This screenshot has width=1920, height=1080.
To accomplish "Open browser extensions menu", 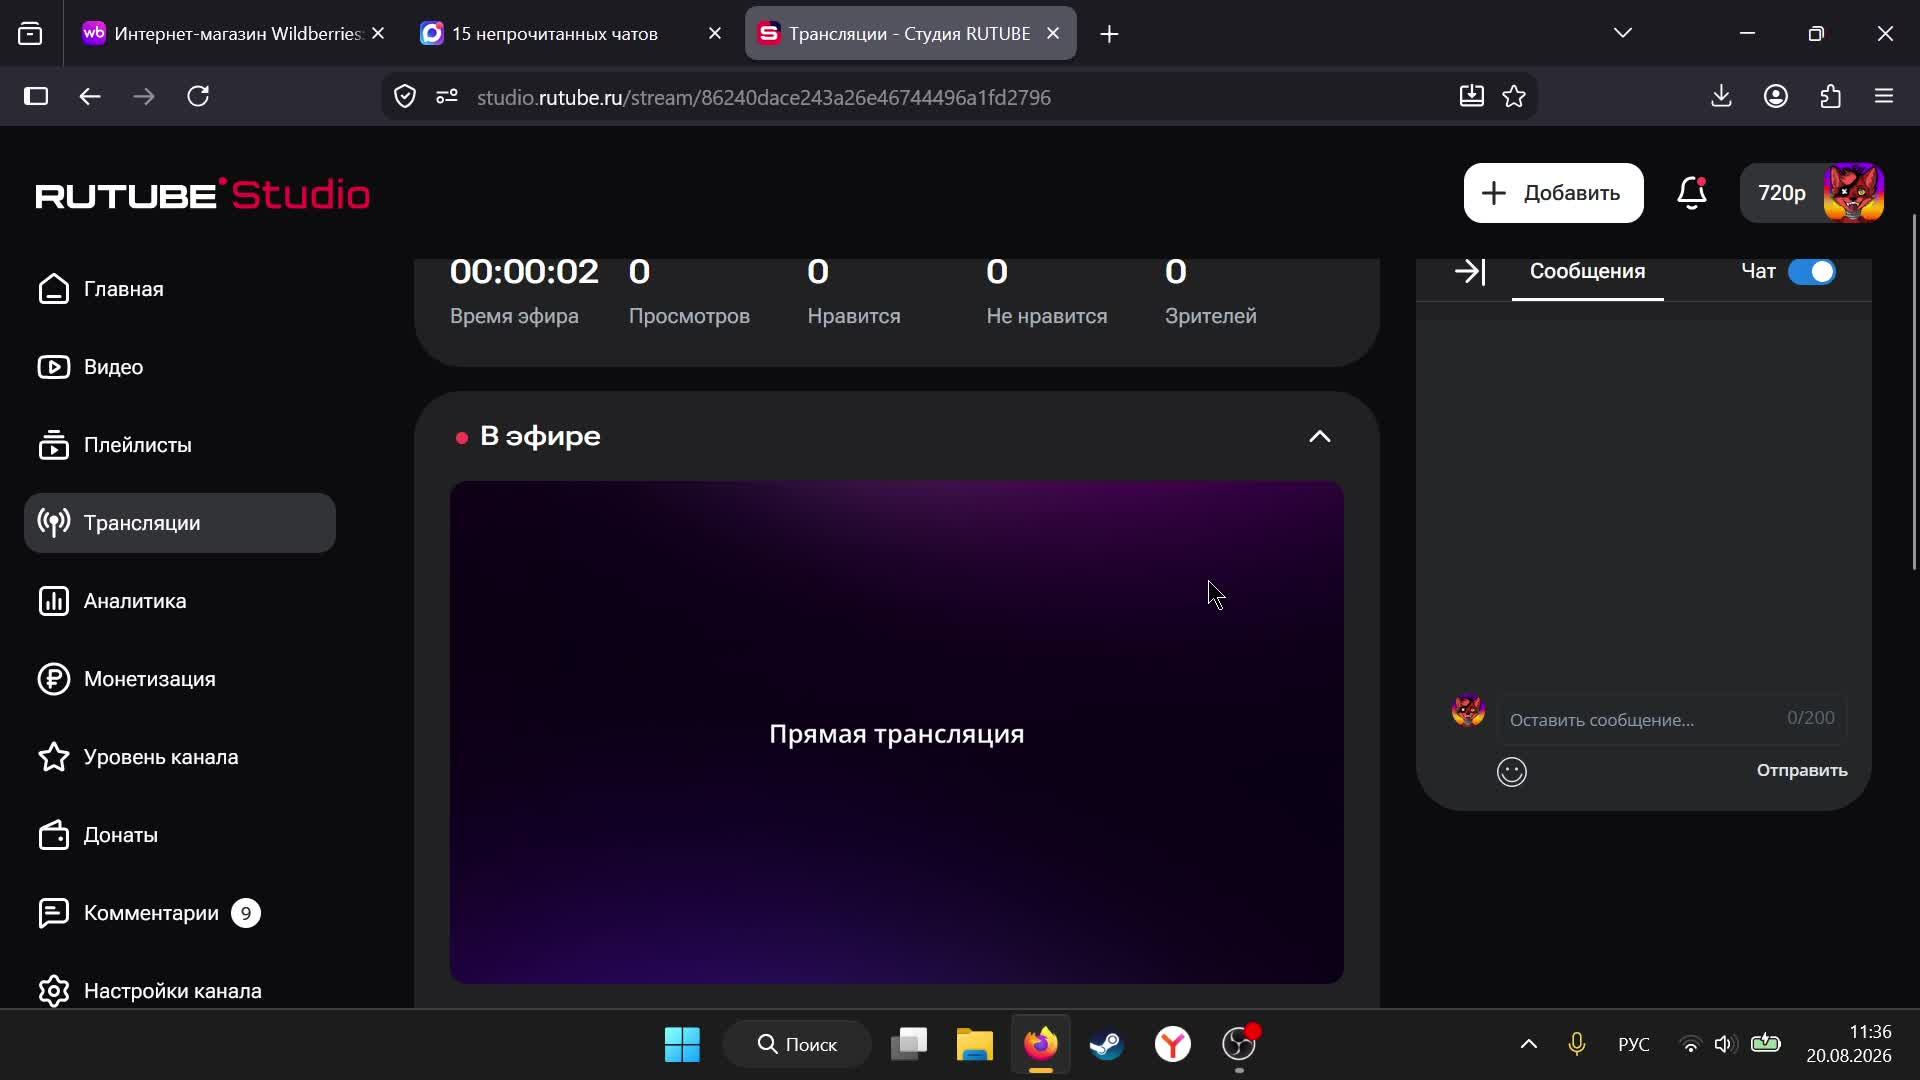I will pyautogui.click(x=1830, y=97).
